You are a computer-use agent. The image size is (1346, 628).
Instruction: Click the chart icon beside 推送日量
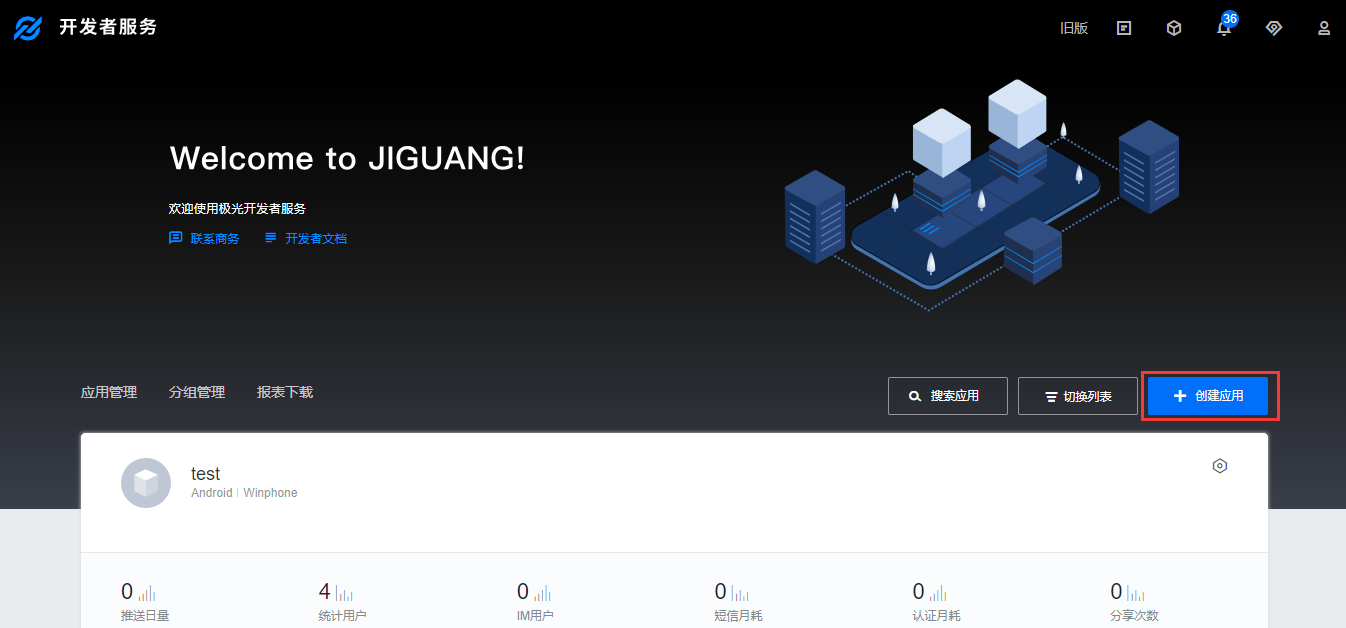pyautogui.click(x=147, y=593)
